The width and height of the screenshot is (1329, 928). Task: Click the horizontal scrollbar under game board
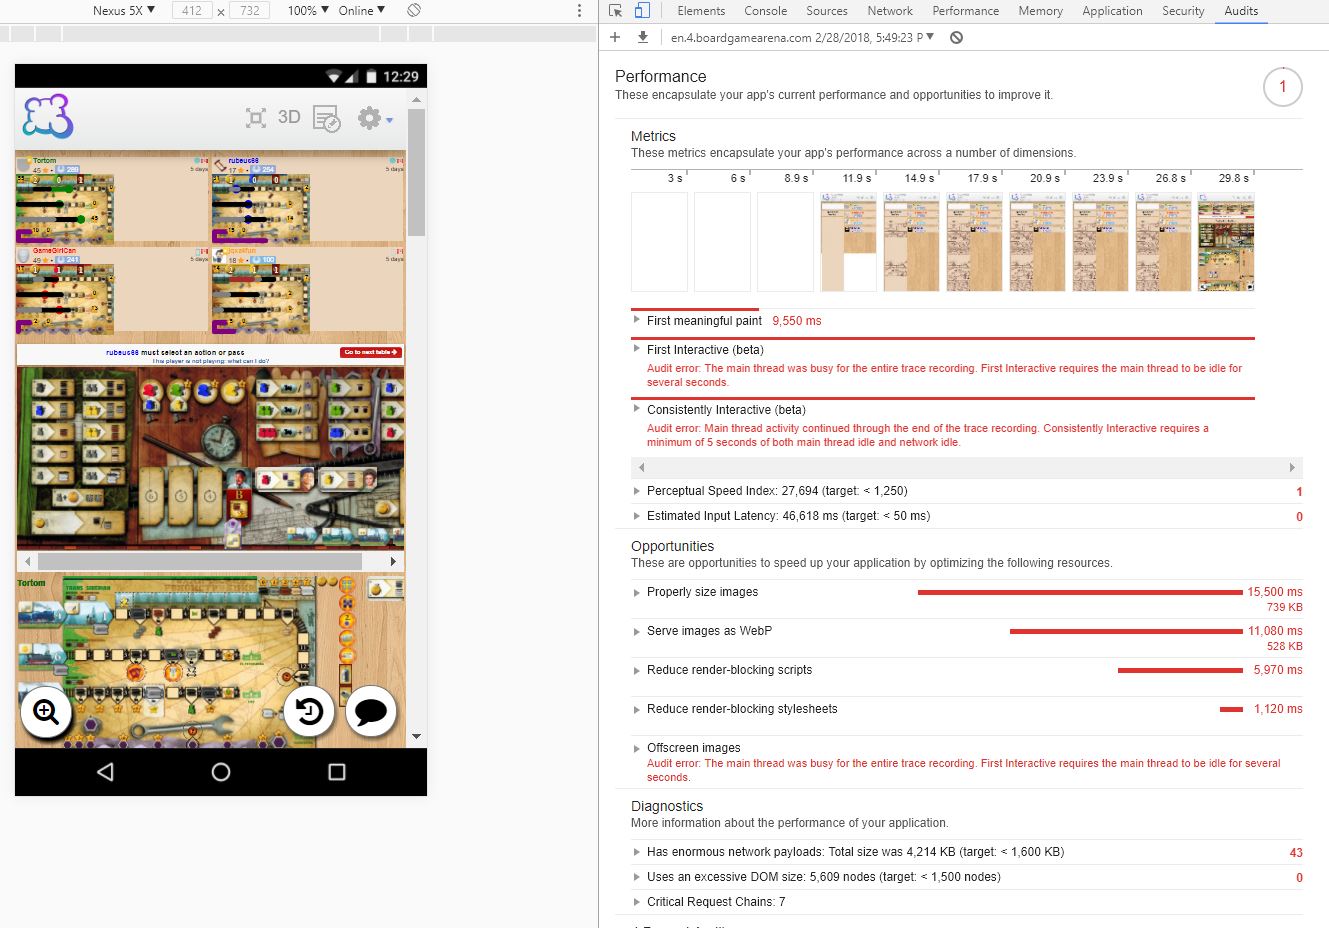click(x=208, y=562)
